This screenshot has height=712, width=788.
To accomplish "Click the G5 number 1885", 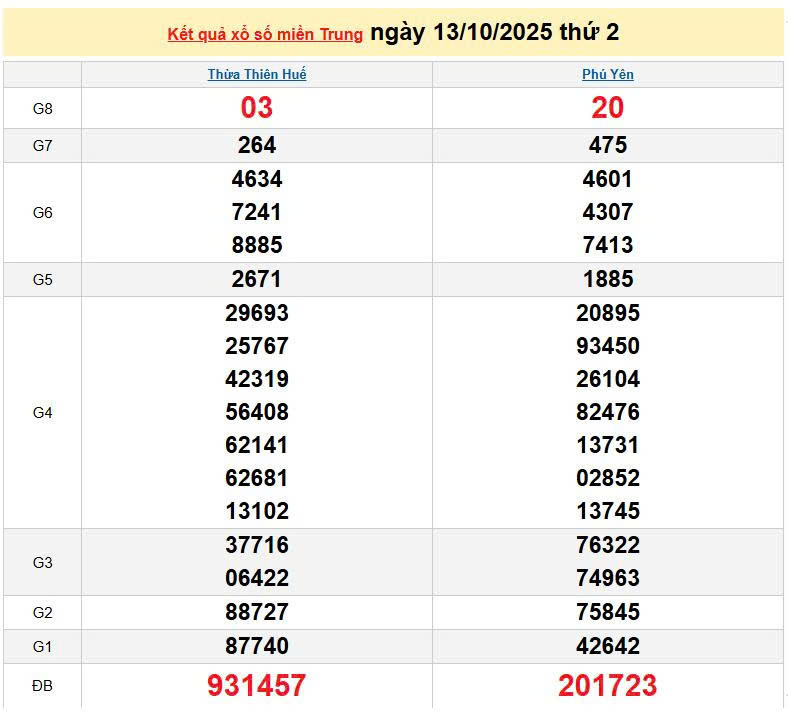I will pos(607,279).
